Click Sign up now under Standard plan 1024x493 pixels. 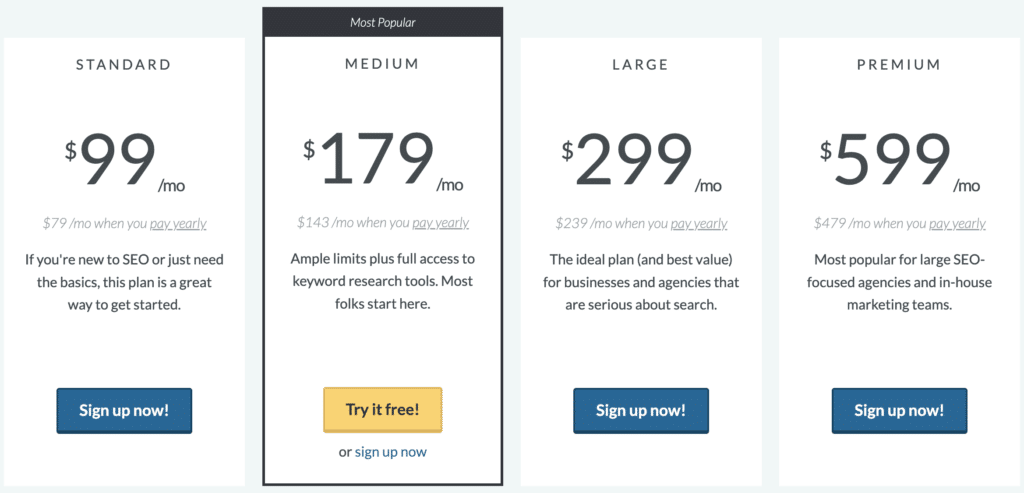coord(124,411)
